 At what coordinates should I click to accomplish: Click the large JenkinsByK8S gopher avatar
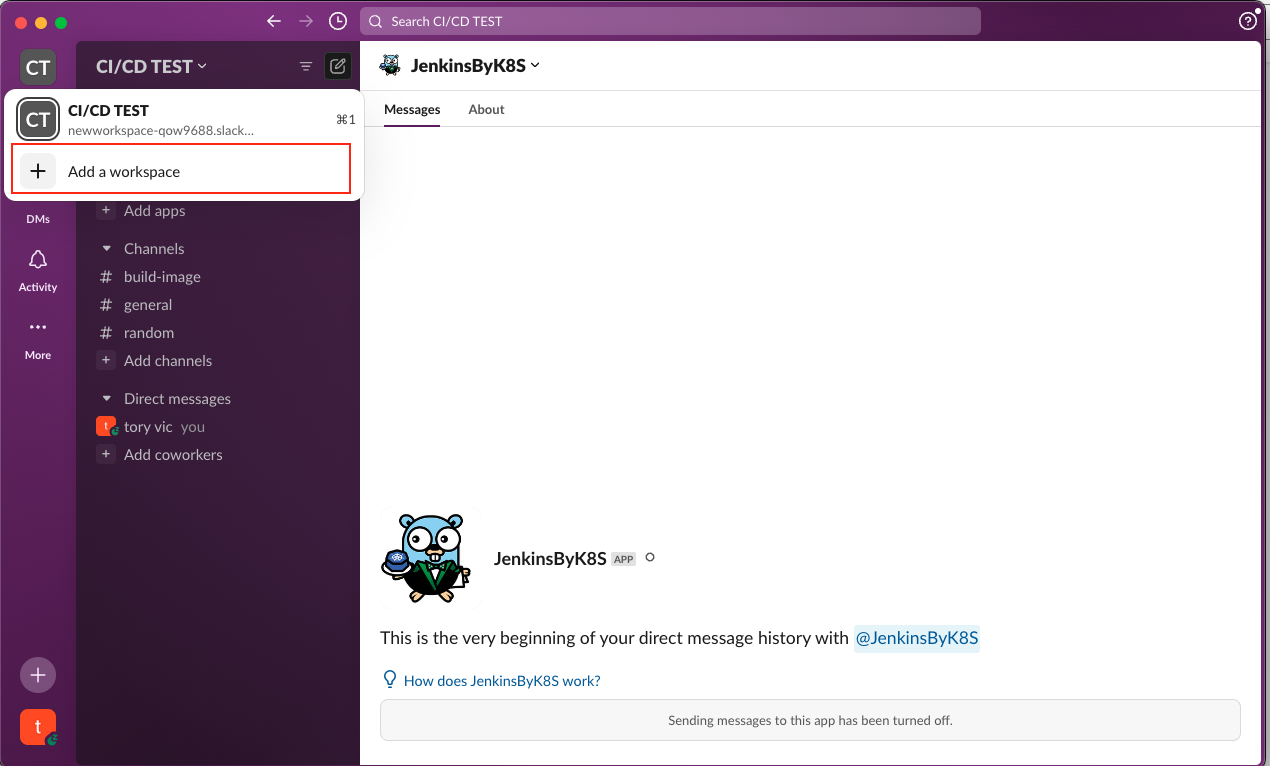pos(428,558)
